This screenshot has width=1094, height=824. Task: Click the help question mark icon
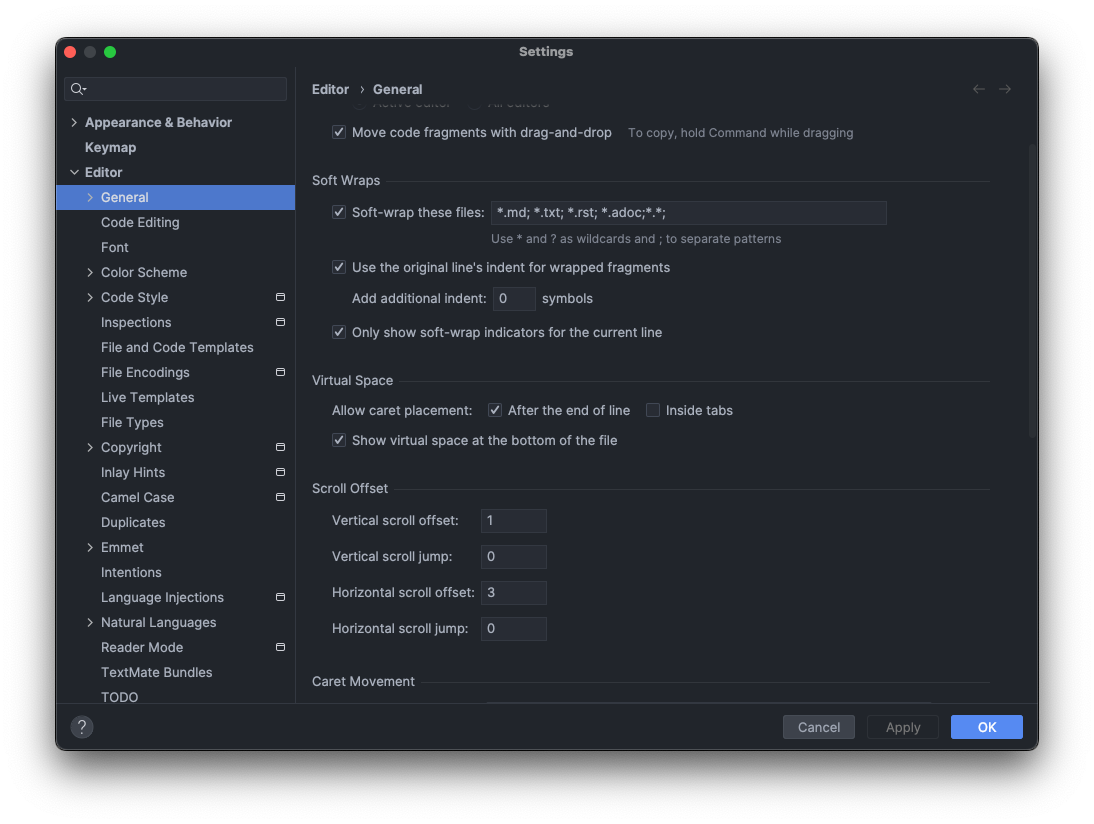click(x=82, y=727)
